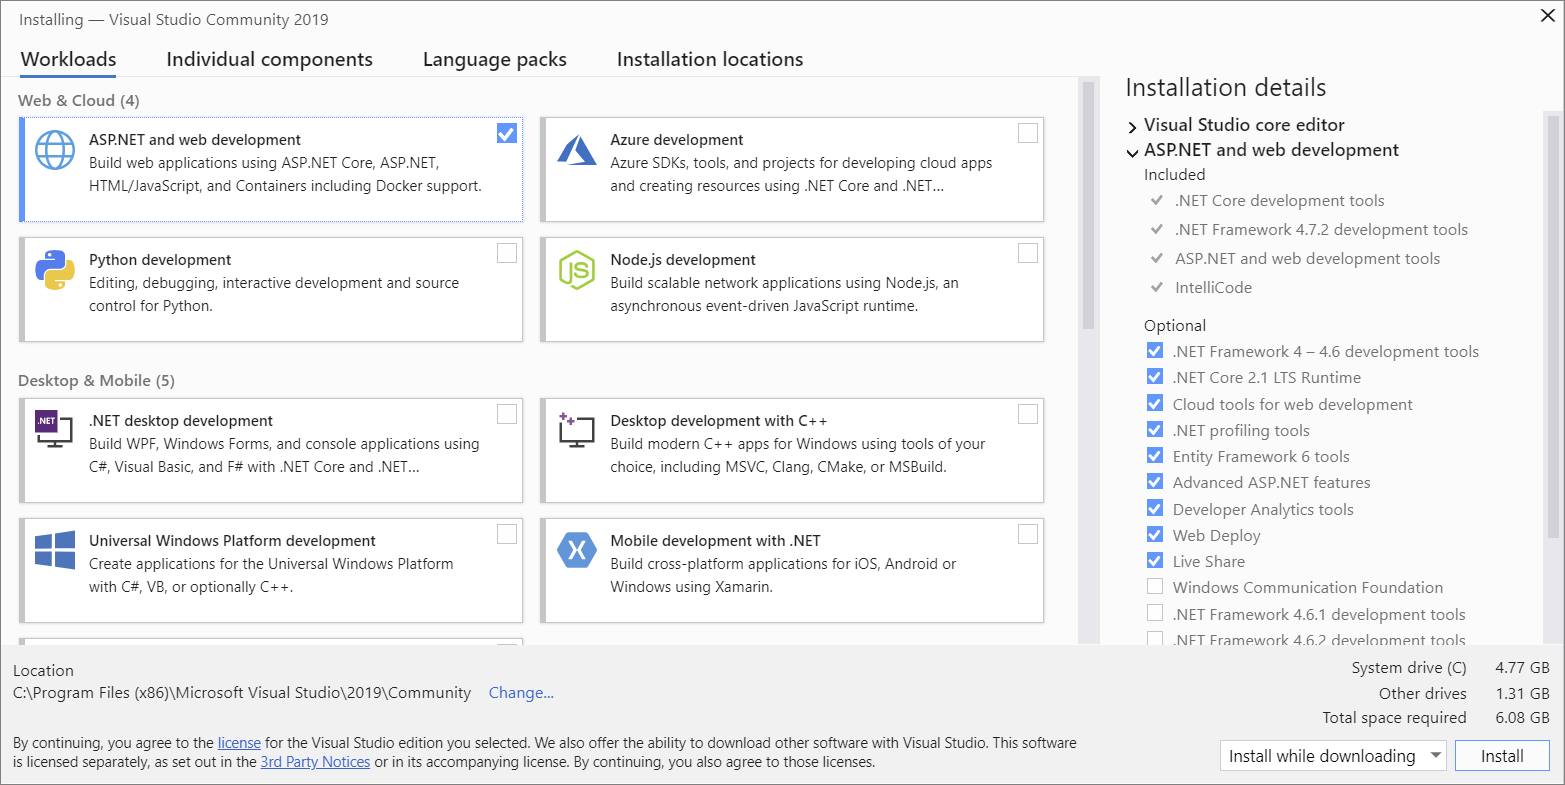
Task: Uncheck the Web Deploy optional component
Action: (x=1155, y=534)
